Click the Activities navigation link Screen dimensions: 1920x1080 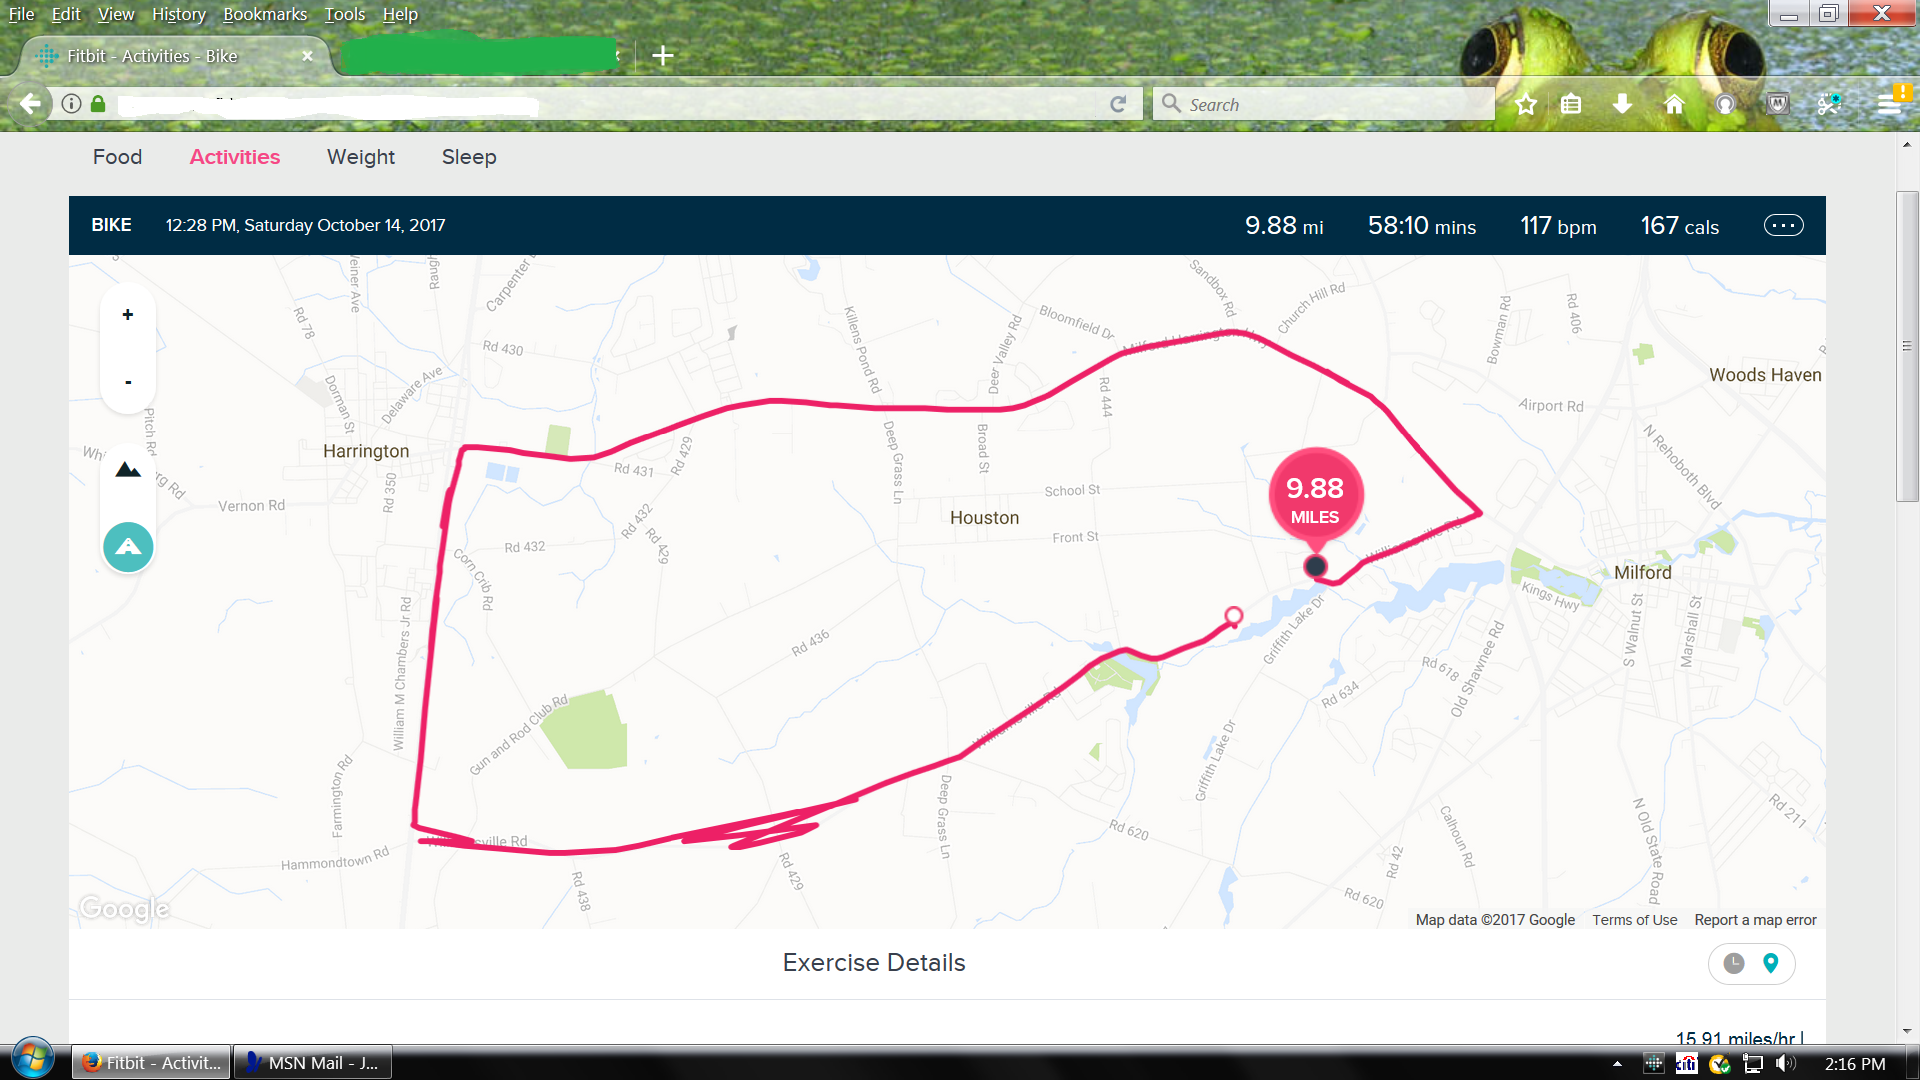point(235,157)
